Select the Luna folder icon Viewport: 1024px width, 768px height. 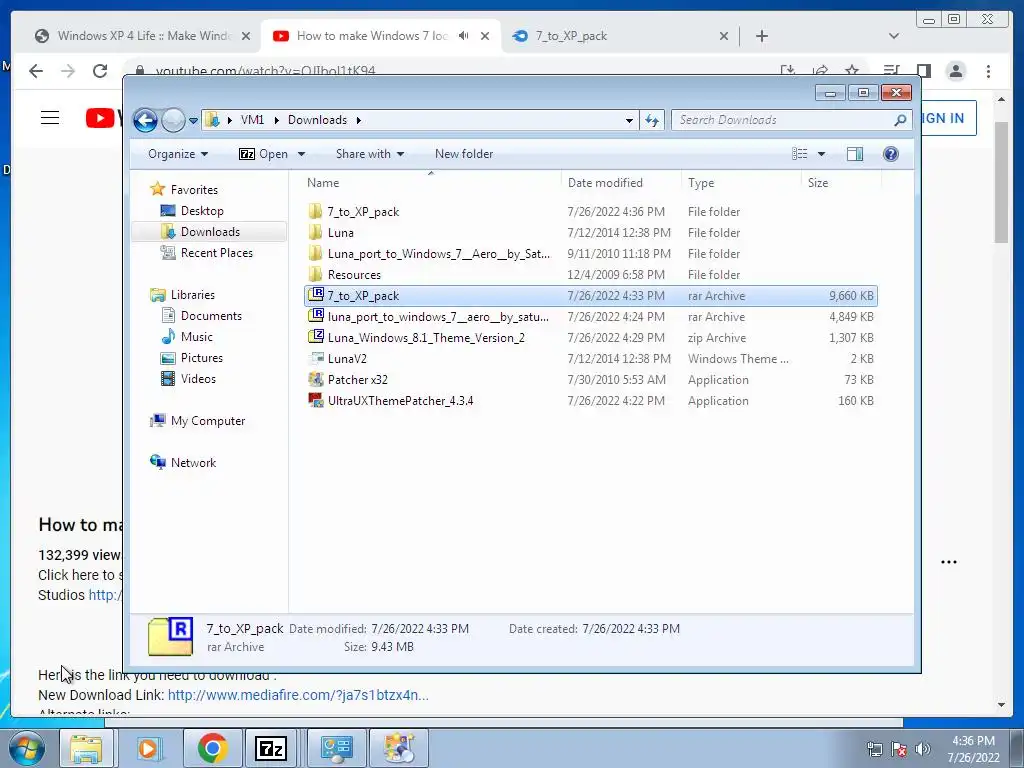pyautogui.click(x=315, y=232)
